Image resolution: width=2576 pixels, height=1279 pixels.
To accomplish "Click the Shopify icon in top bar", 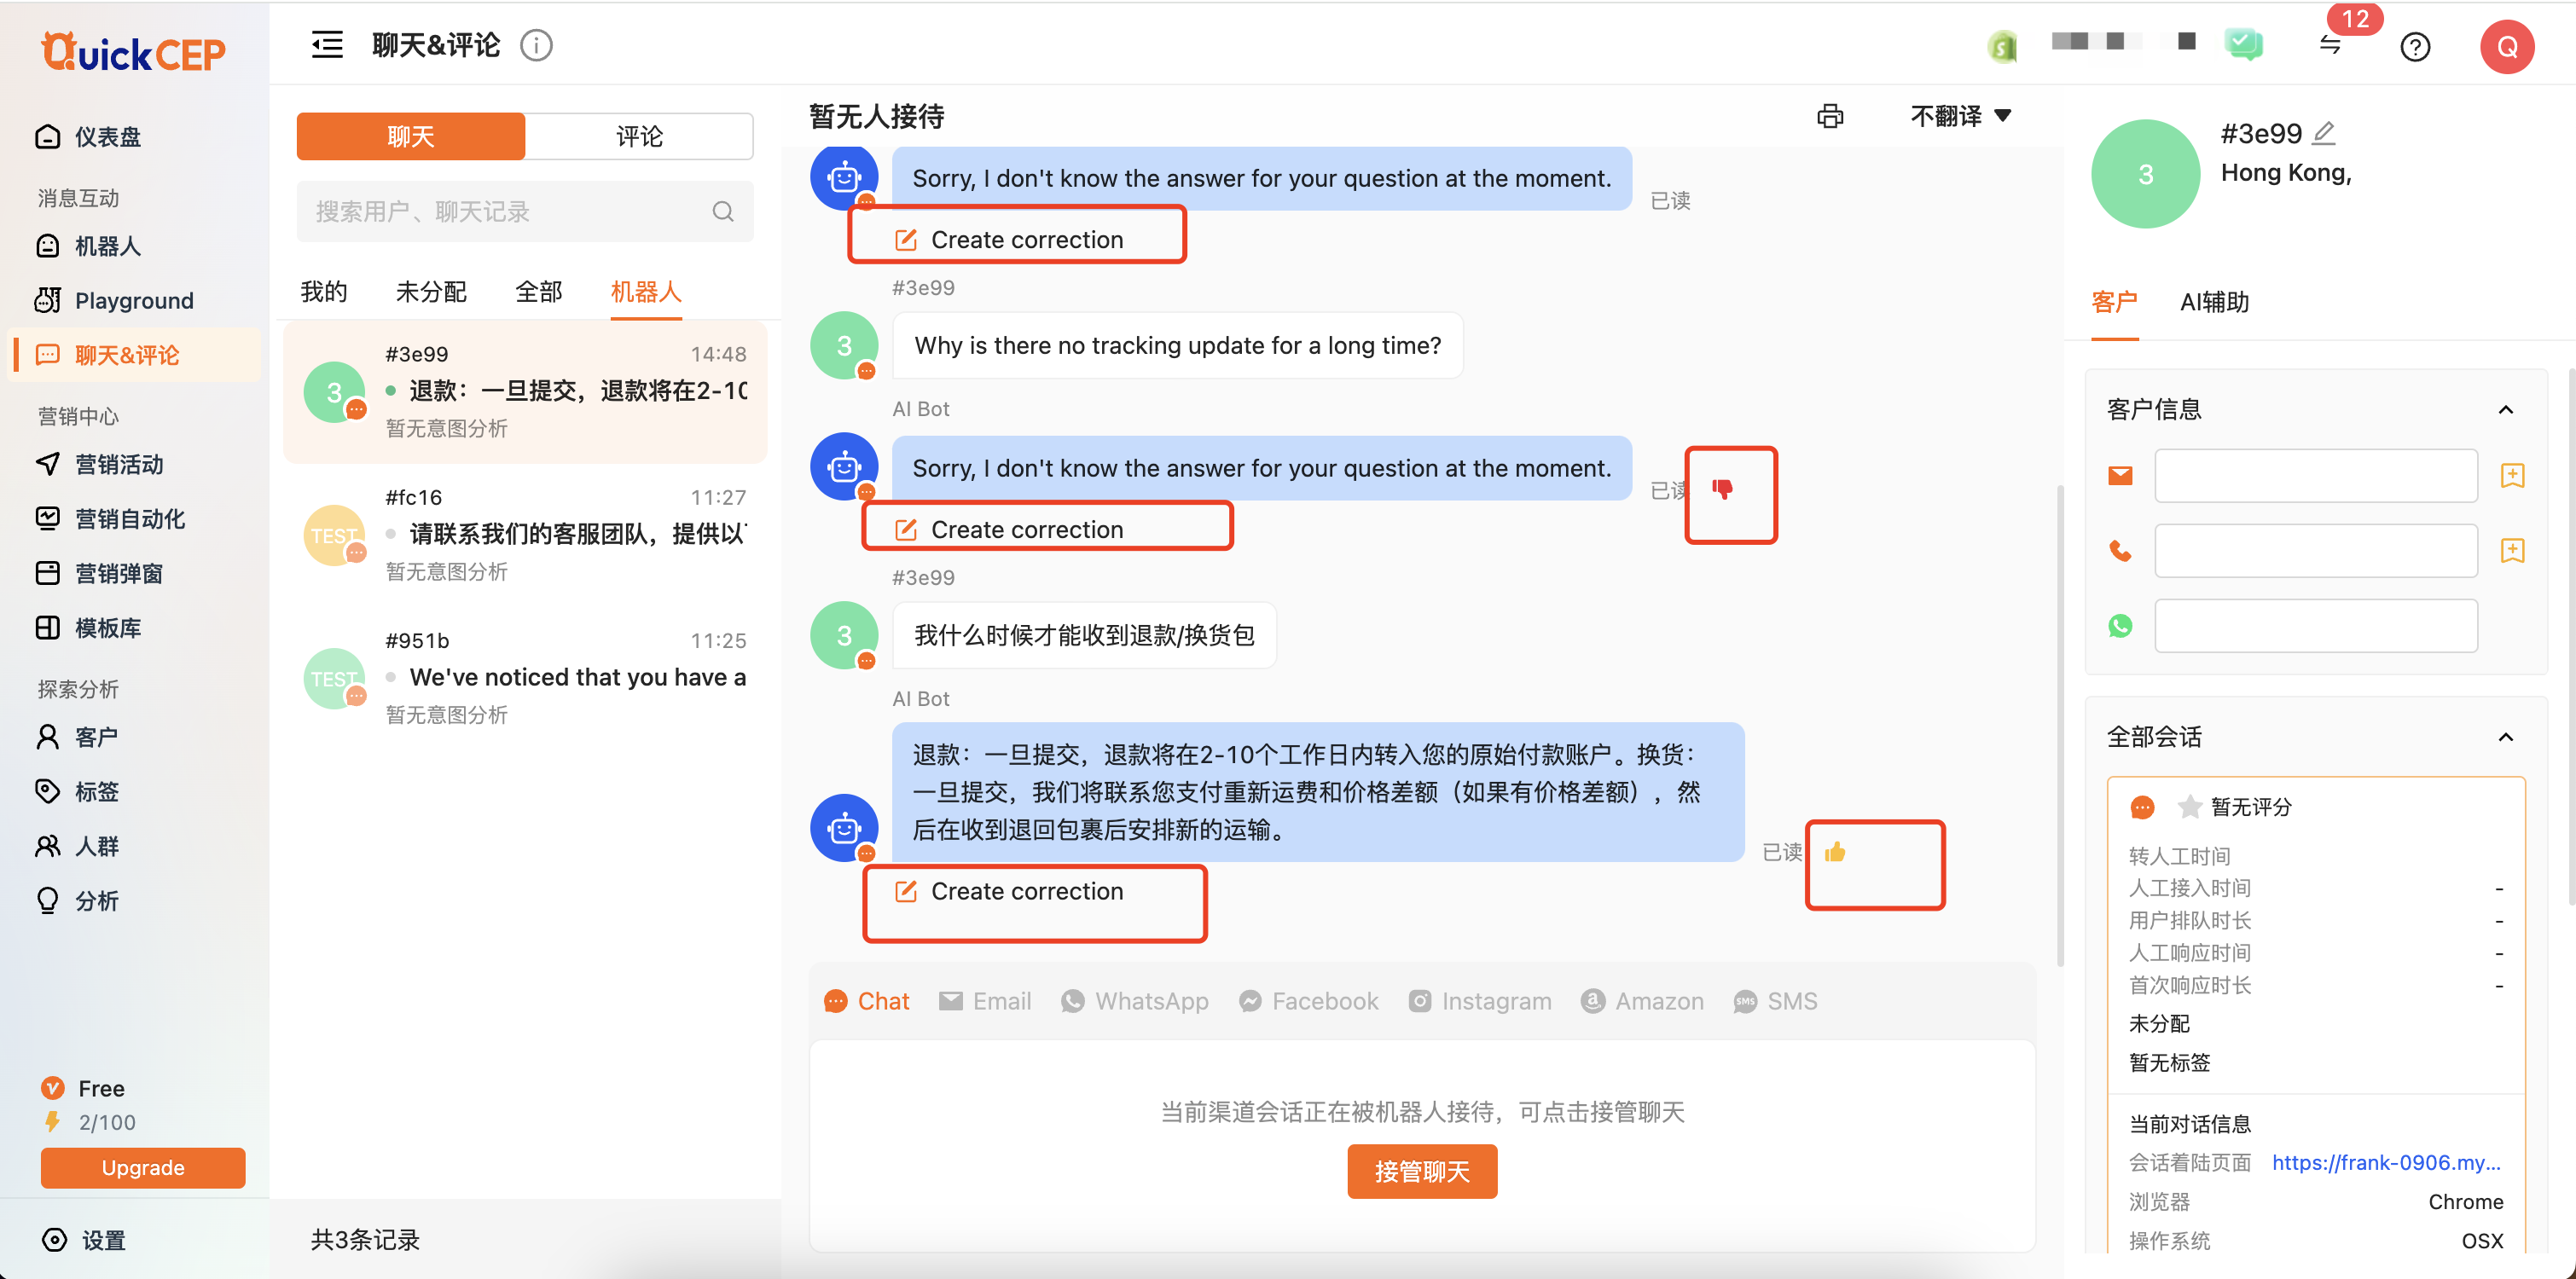I will [2002, 46].
